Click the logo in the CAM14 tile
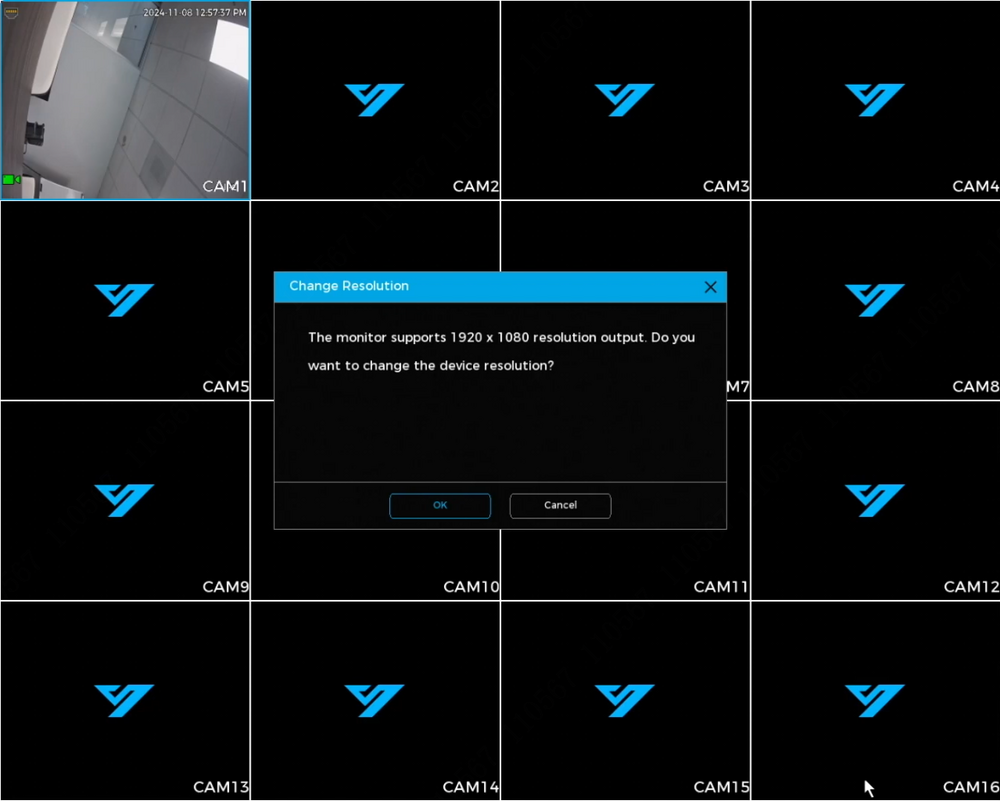 point(374,700)
